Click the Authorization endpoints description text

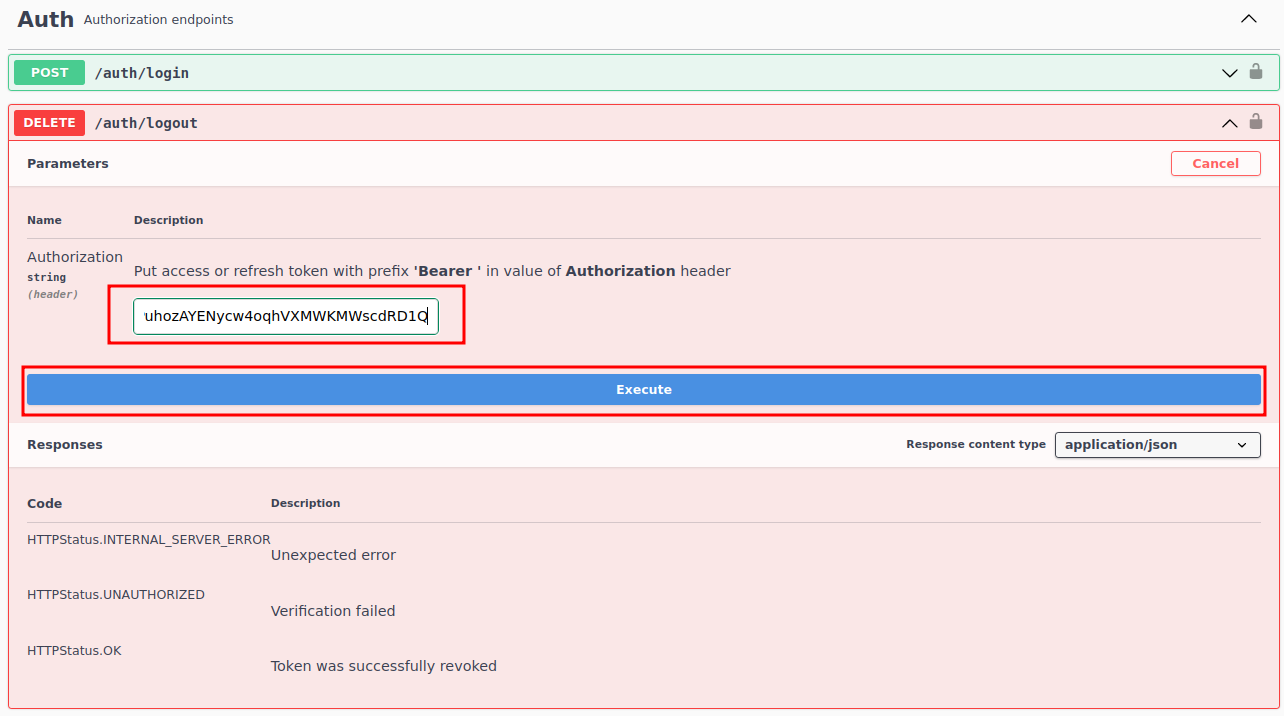pos(159,20)
